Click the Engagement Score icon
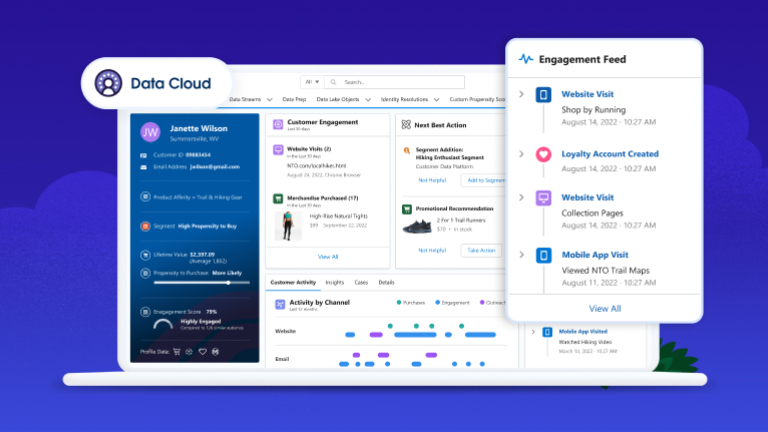Viewport: 768px width, 432px height. [x=145, y=312]
